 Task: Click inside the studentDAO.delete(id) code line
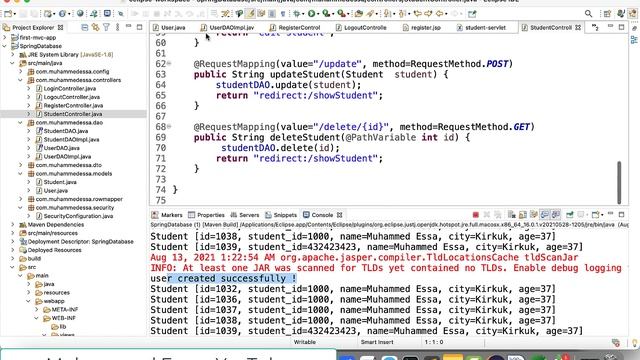click(280, 148)
